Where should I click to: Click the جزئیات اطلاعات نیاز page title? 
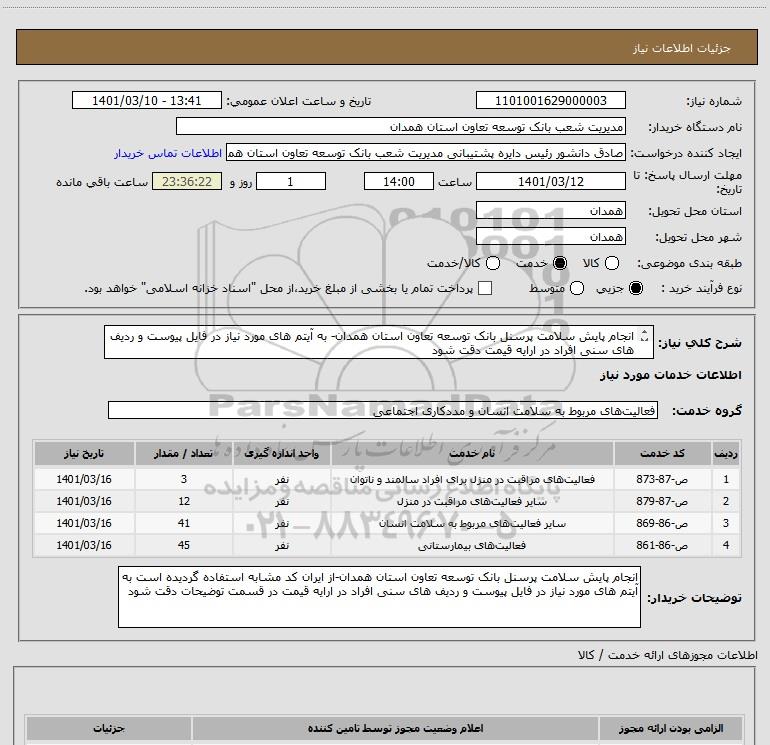[x=682, y=48]
